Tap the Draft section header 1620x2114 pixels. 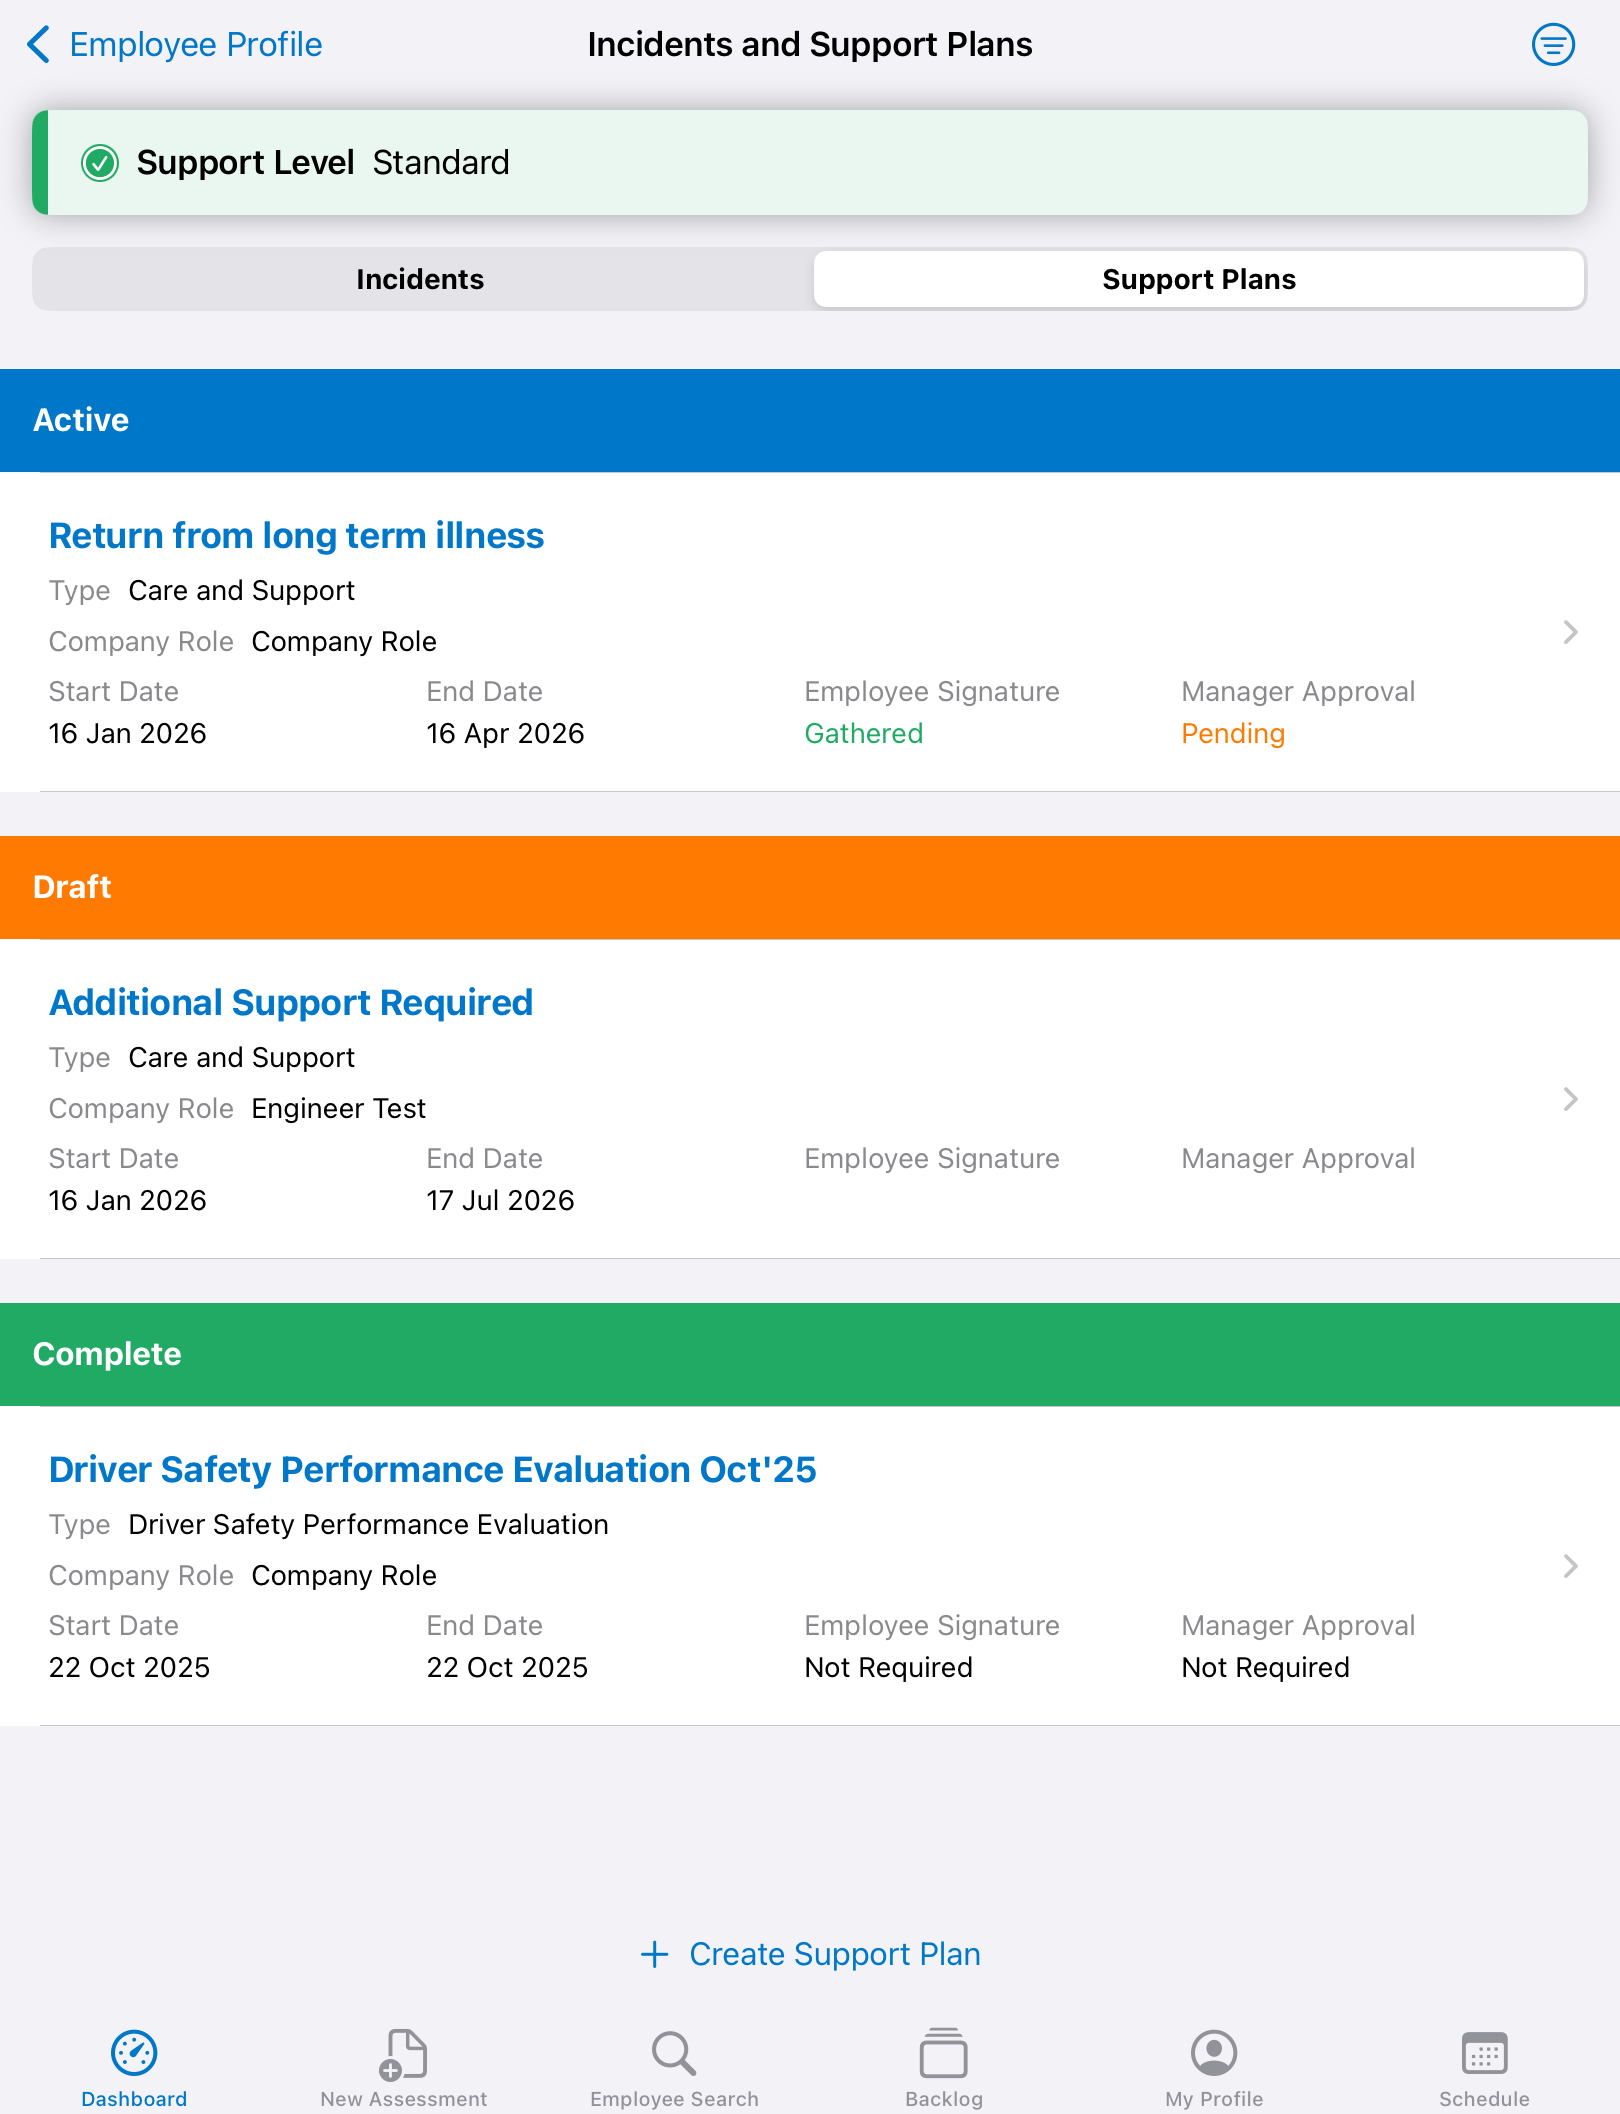click(x=810, y=887)
